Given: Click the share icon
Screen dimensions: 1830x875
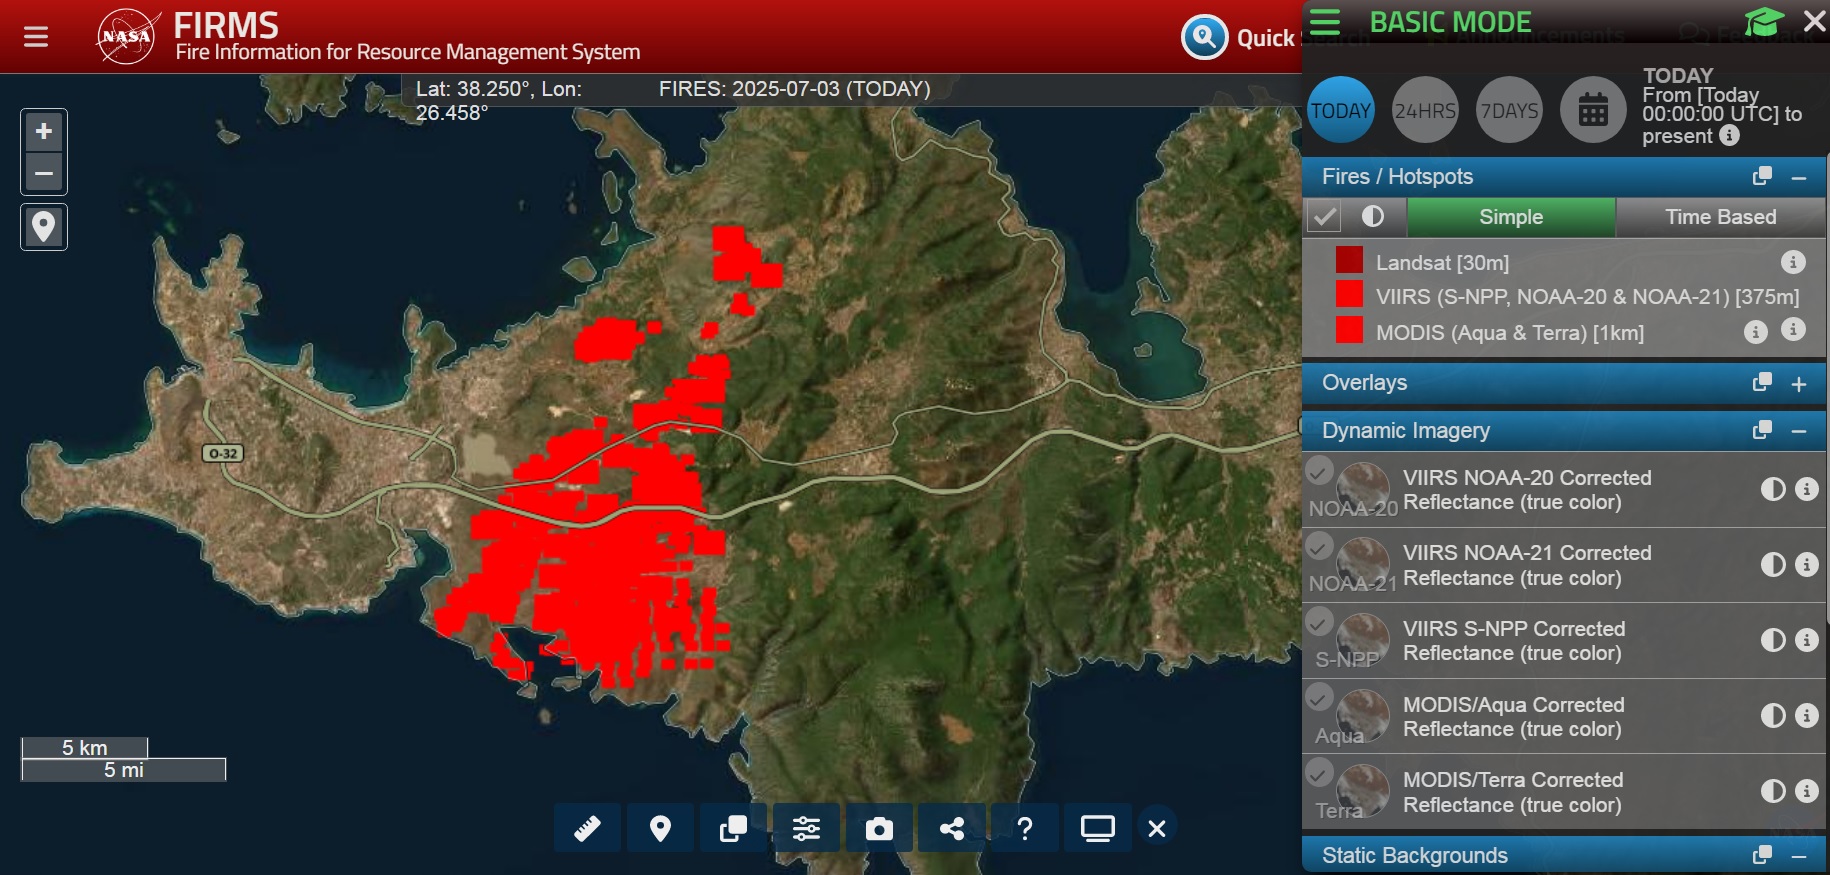Looking at the screenshot, I should coord(952,828).
